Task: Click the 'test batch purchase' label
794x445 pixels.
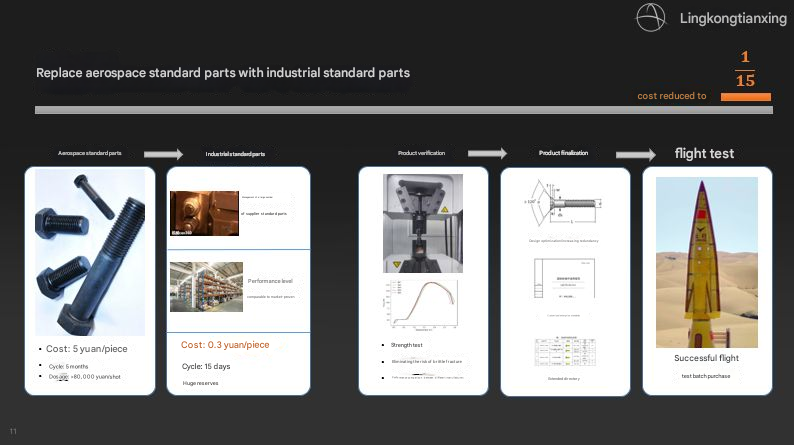Action: coord(706,376)
